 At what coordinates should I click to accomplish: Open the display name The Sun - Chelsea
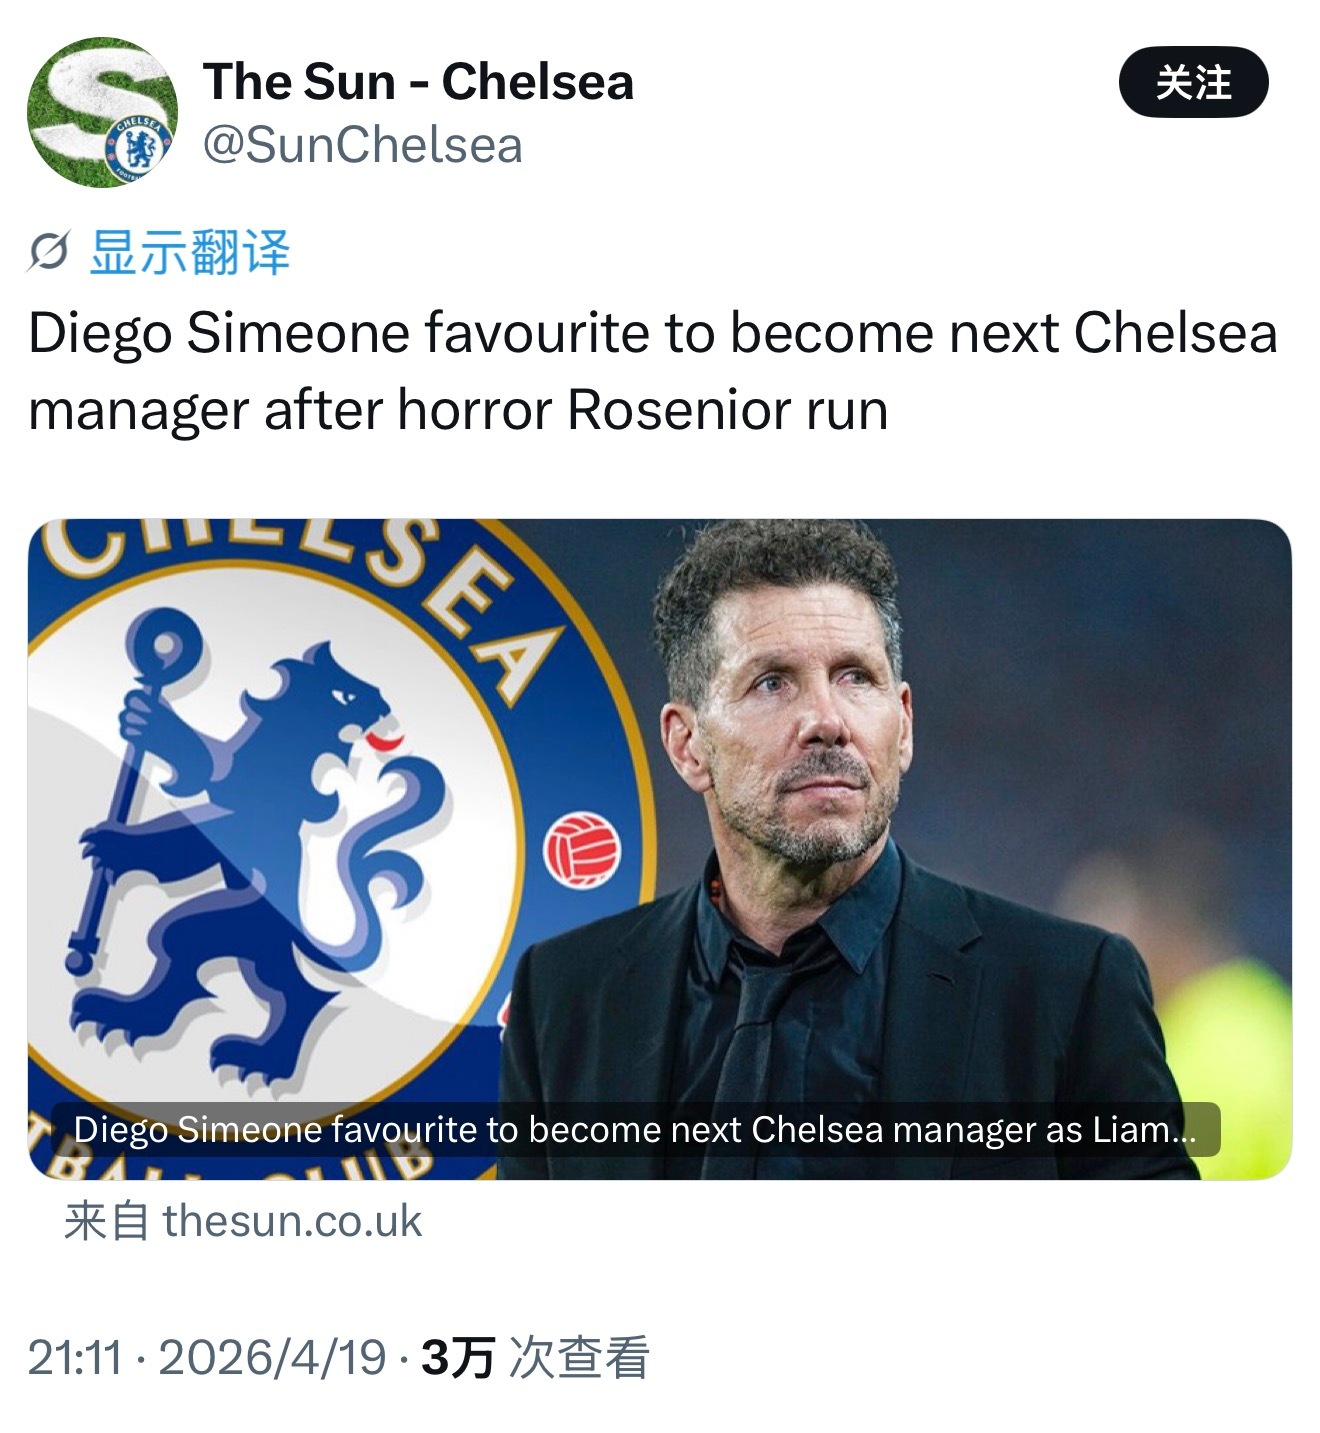tap(418, 82)
